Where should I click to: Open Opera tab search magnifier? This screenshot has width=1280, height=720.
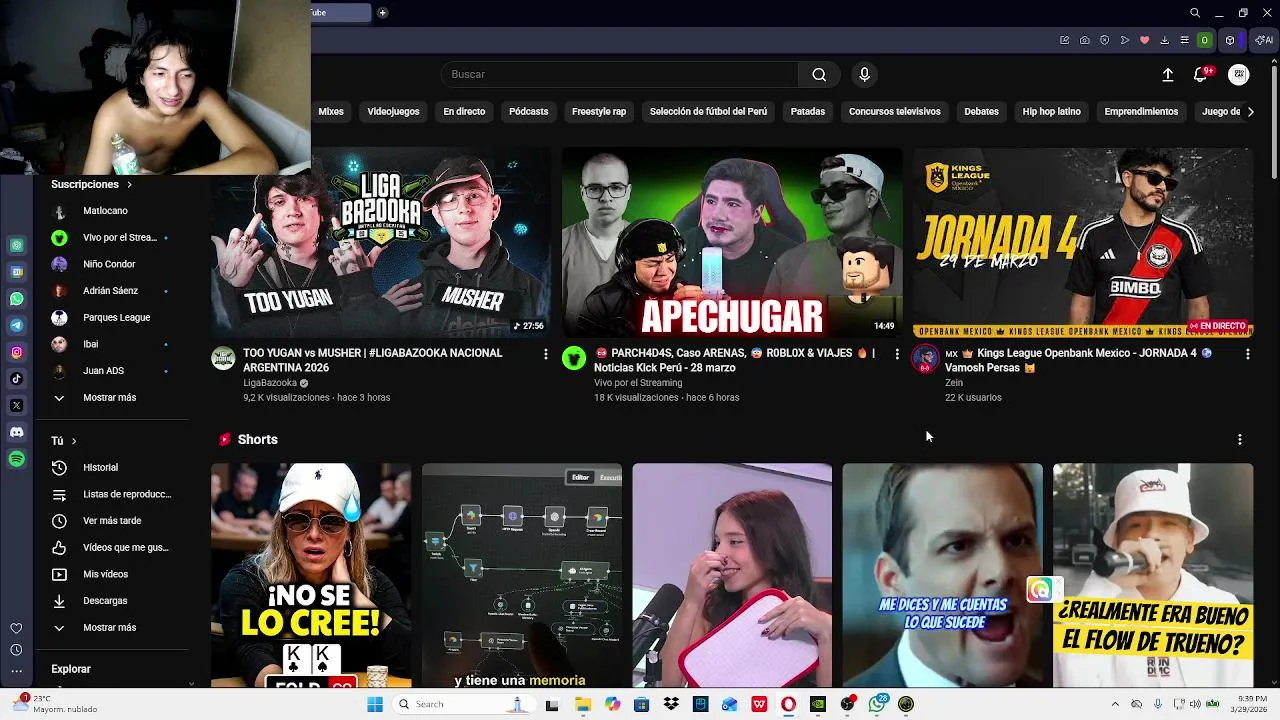pos(1195,13)
